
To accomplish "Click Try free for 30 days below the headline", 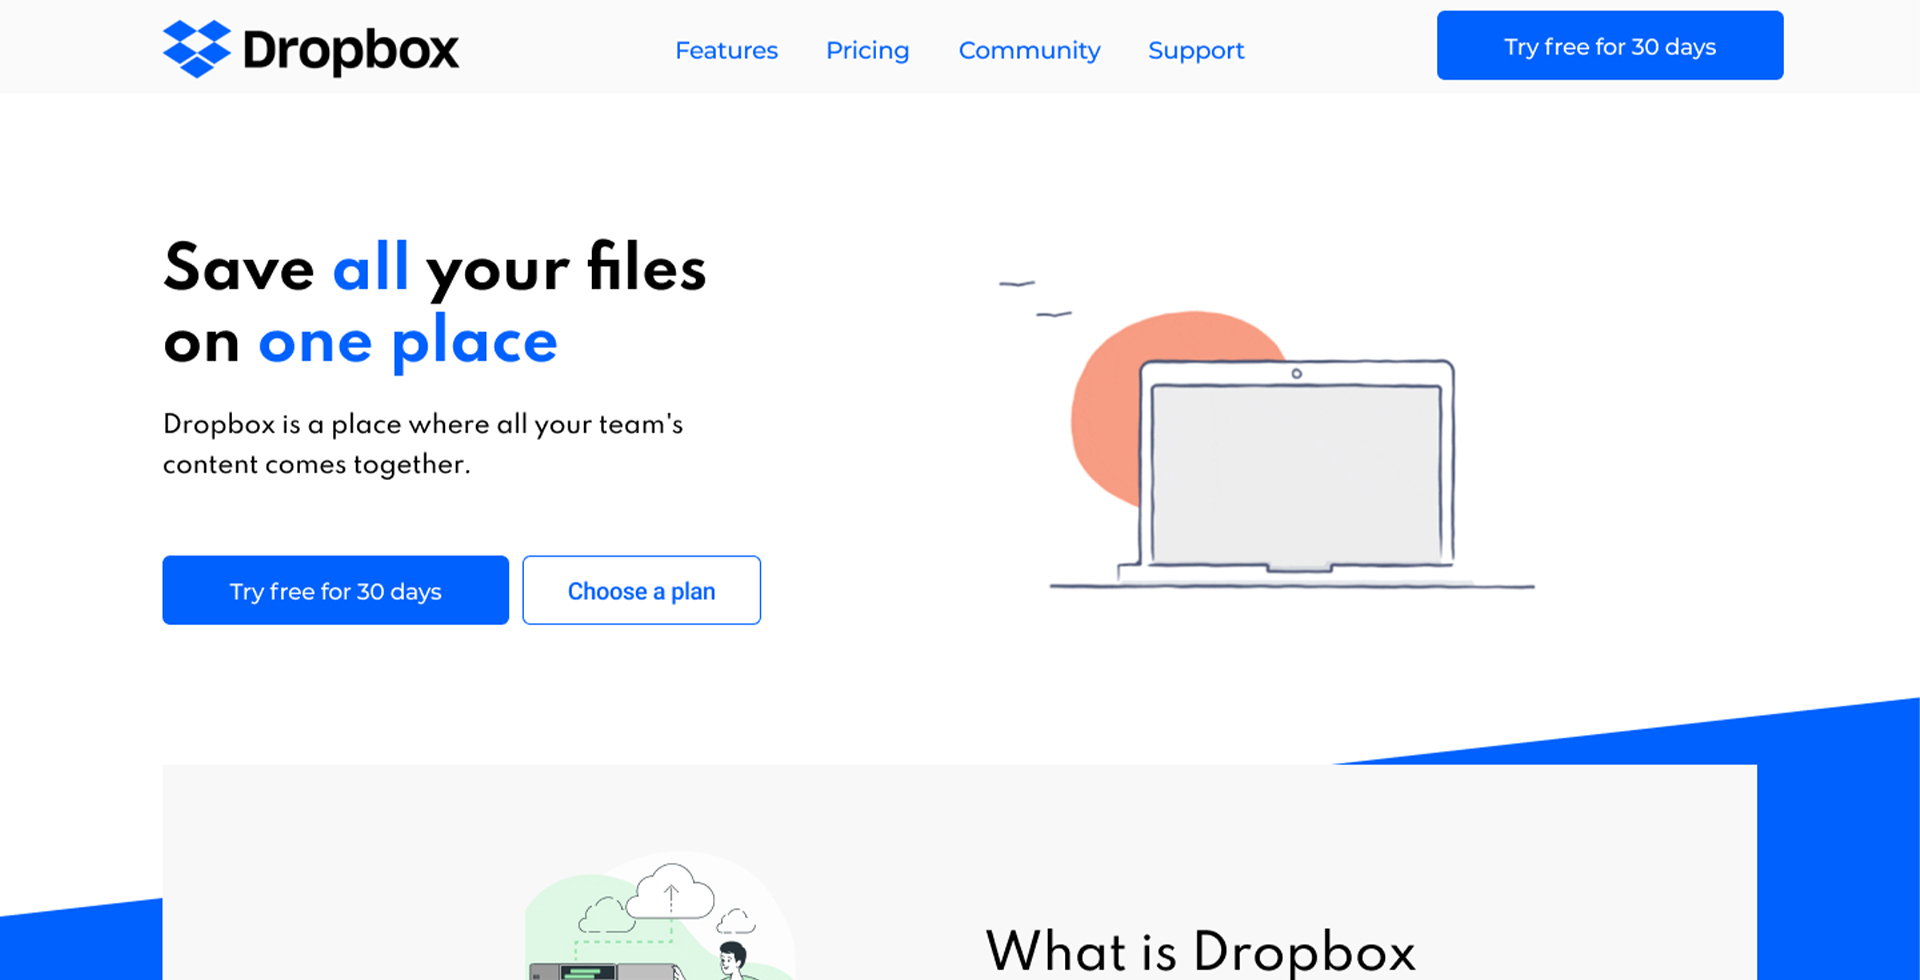I will (x=335, y=590).
